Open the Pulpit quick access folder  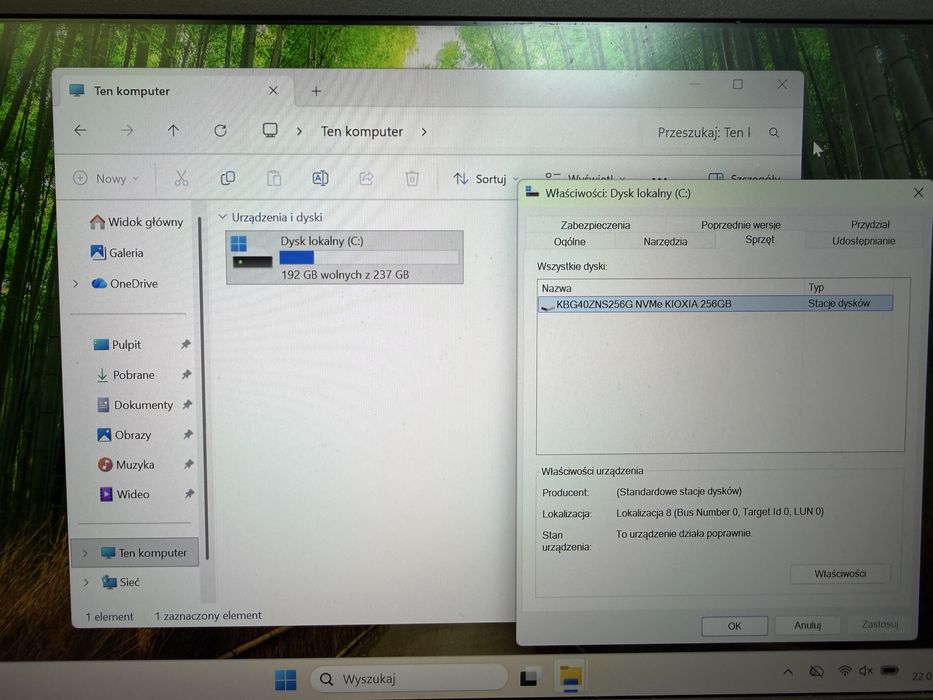(x=118, y=345)
